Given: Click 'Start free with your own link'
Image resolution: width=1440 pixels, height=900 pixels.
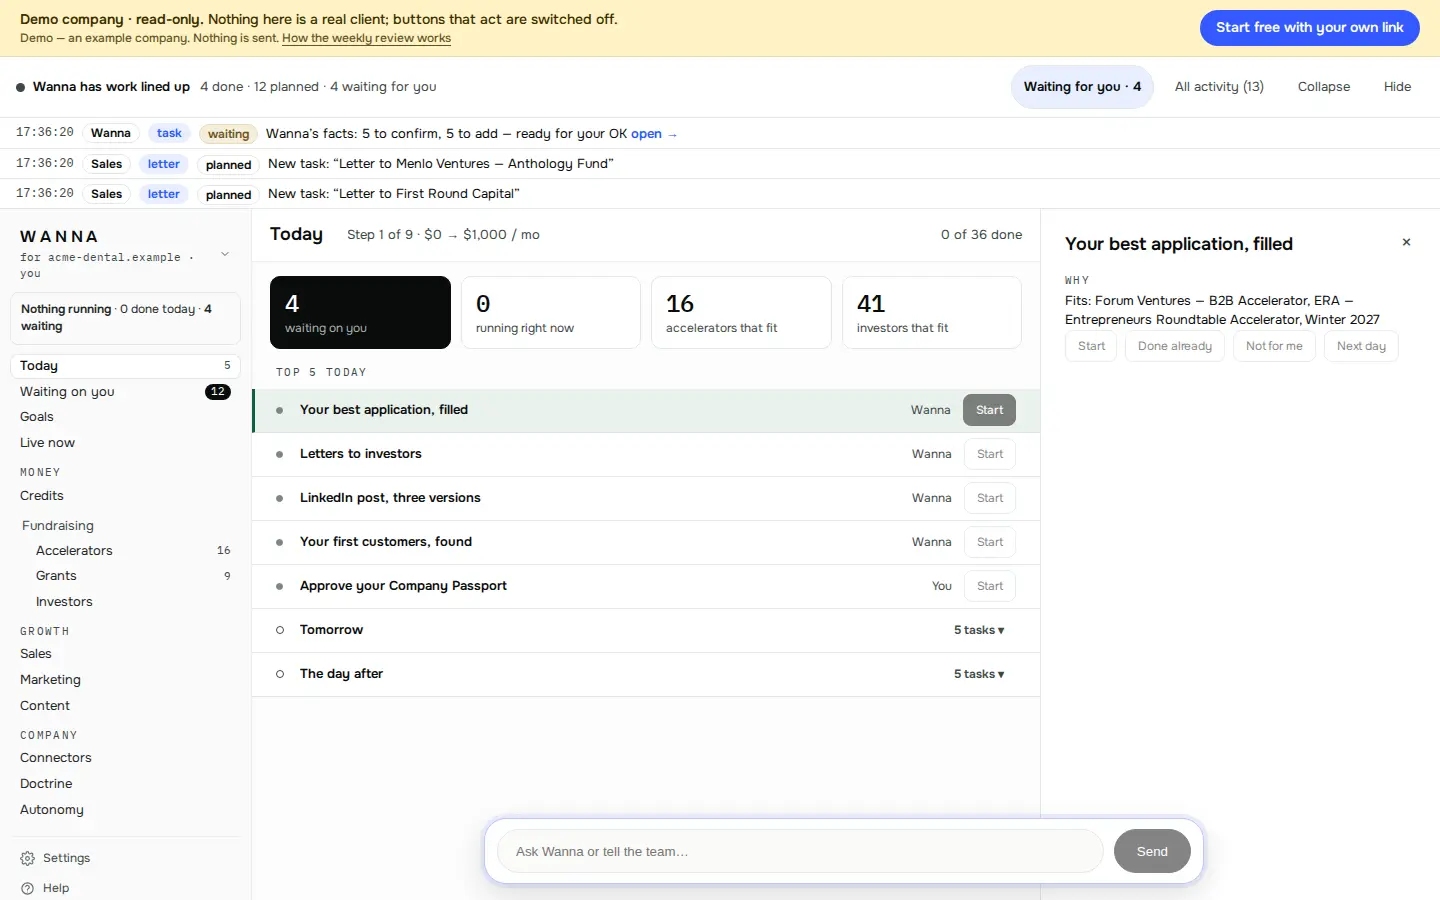Looking at the screenshot, I should click(1310, 28).
